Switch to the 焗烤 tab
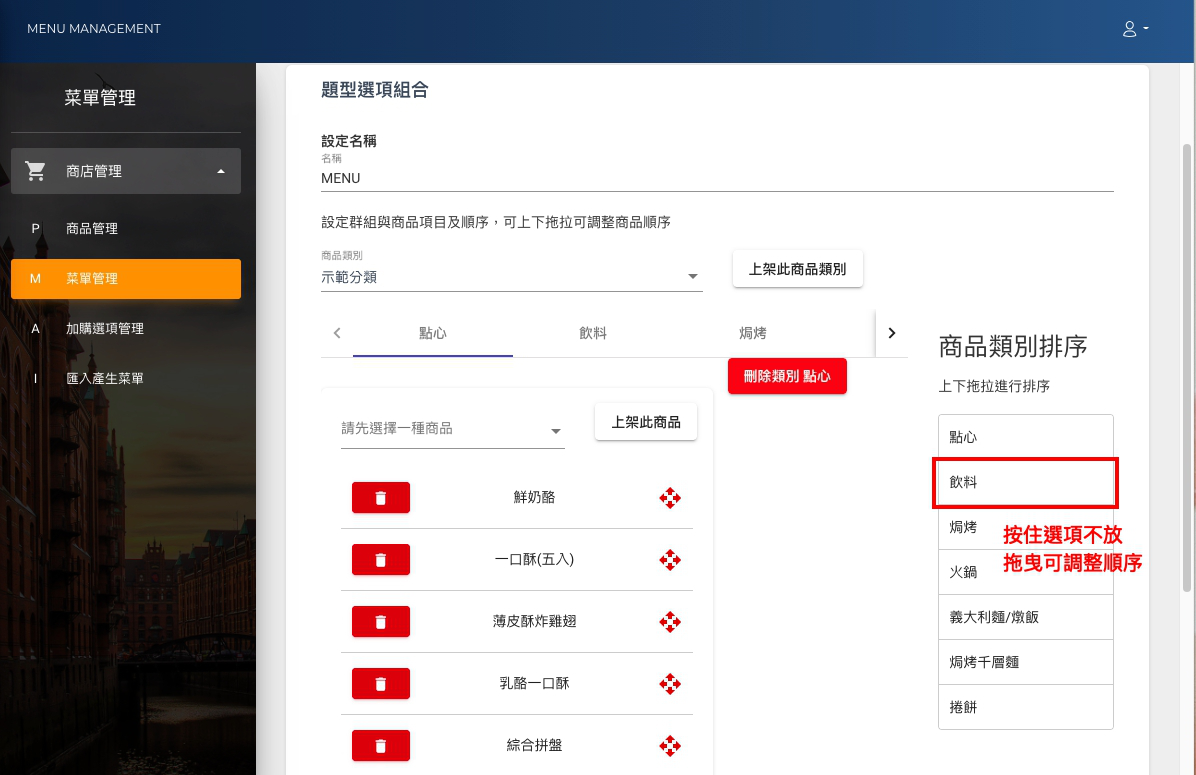 (x=753, y=333)
